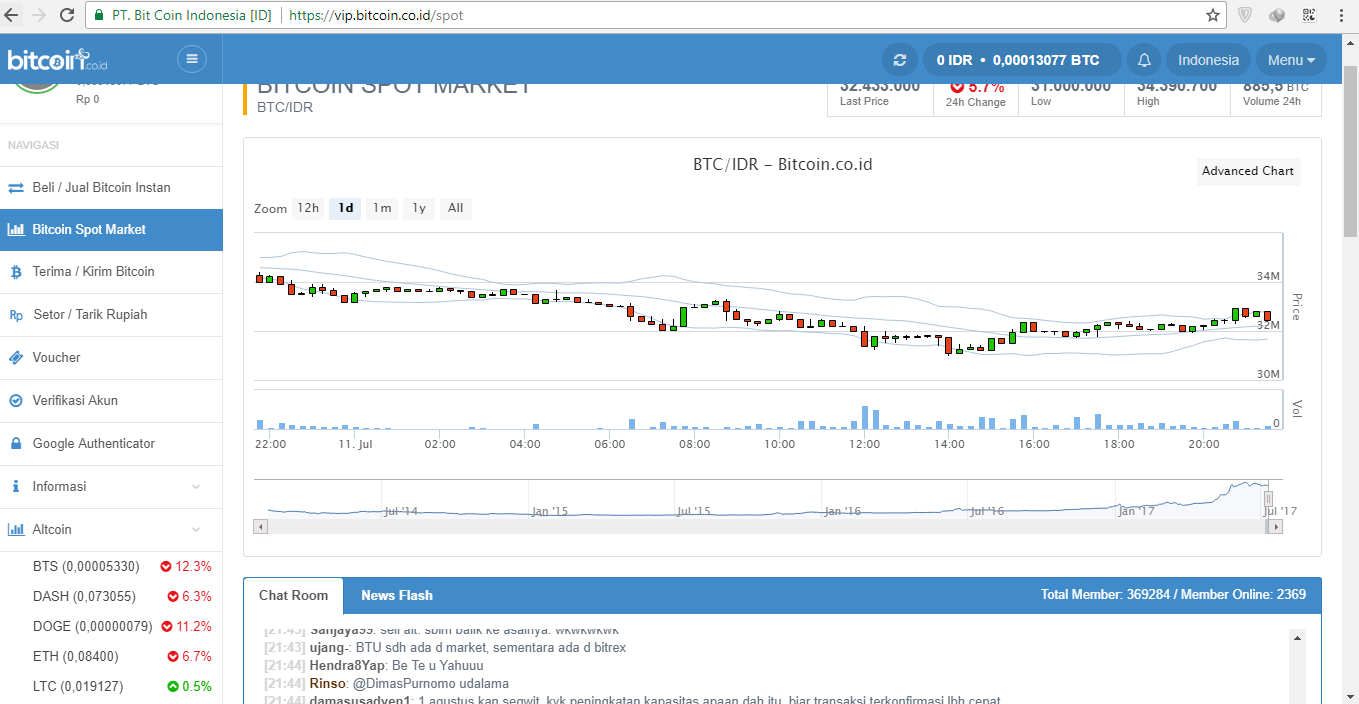The width and height of the screenshot is (1359, 704).
Task: Expand the Informasi section chevron
Action: (x=196, y=487)
